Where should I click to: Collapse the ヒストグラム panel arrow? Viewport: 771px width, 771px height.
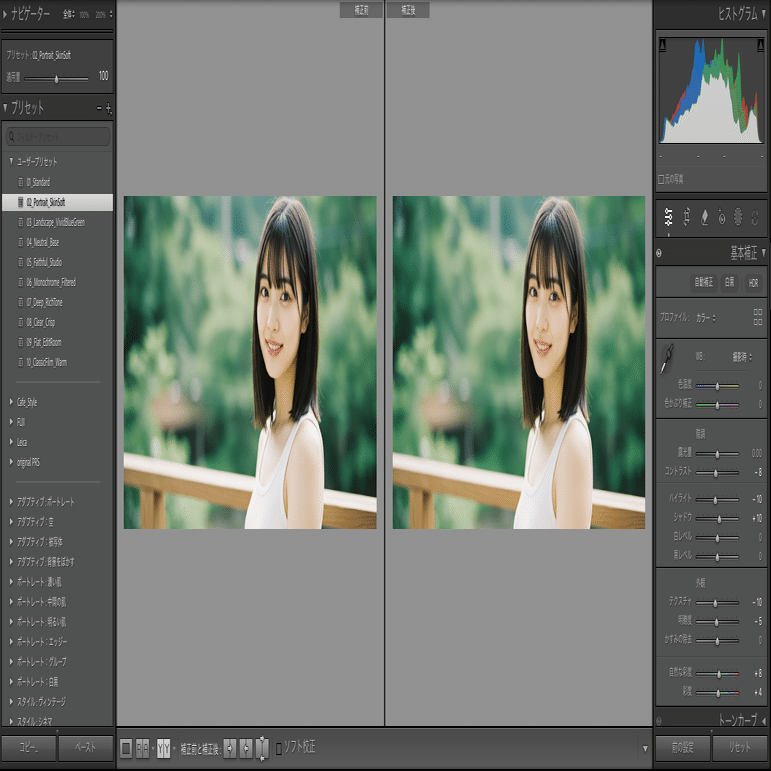764,14
